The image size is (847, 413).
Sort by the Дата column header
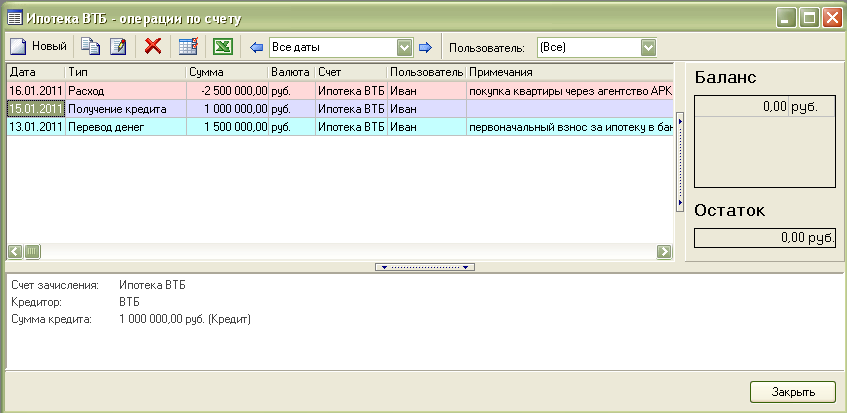[x=36, y=72]
